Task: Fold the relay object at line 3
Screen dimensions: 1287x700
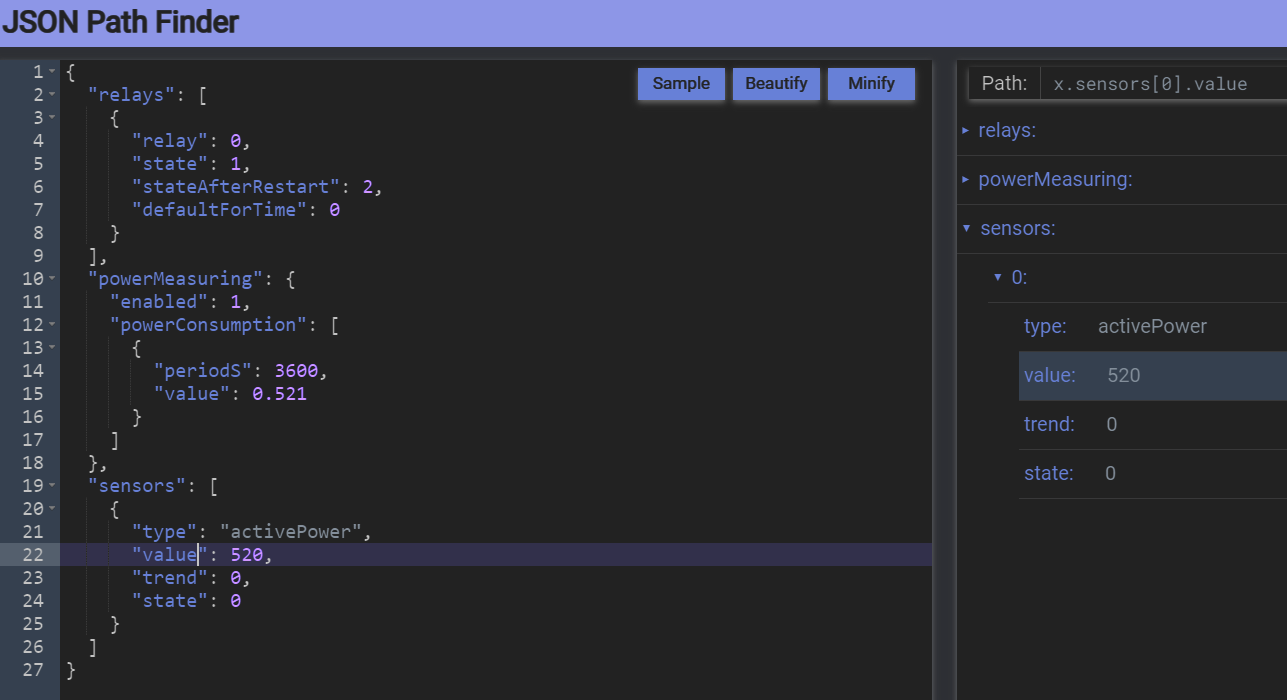Action: click(x=52, y=118)
